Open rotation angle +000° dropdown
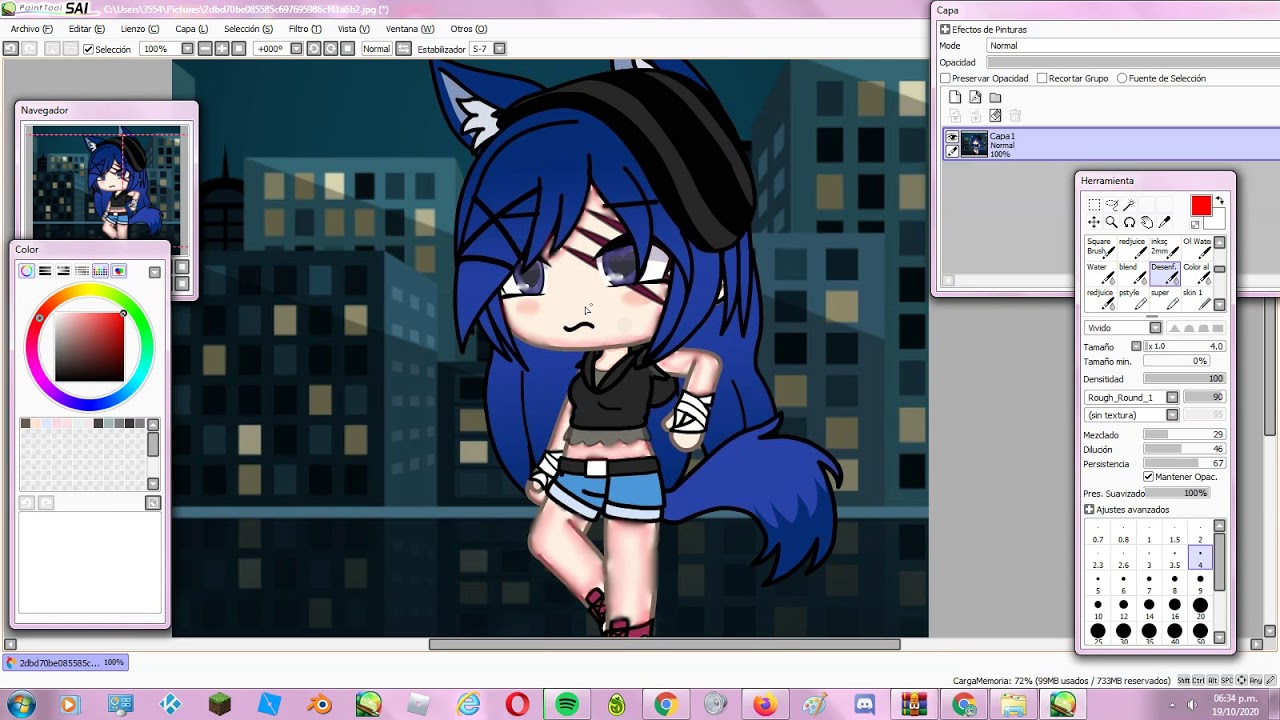This screenshot has height=720, width=1280. (296, 49)
